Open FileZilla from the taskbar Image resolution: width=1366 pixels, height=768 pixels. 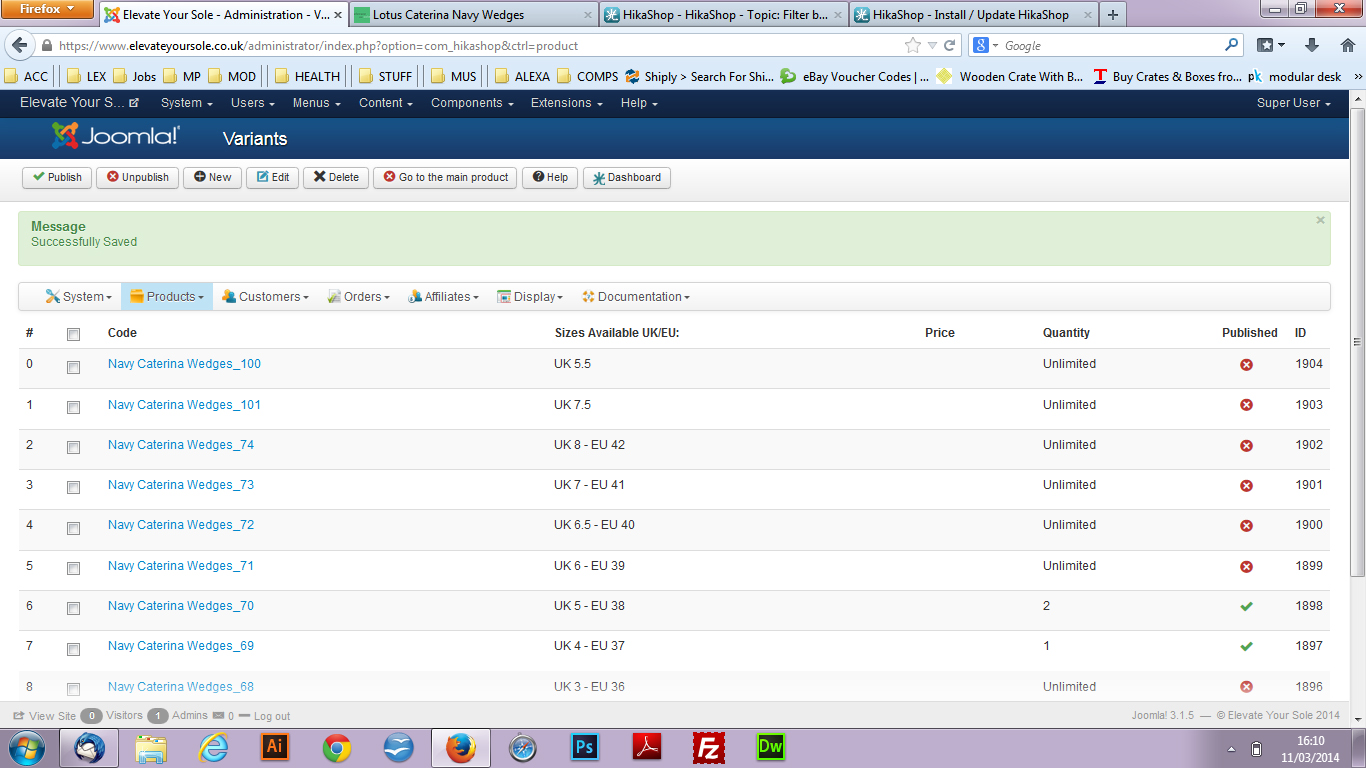coord(708,748)
